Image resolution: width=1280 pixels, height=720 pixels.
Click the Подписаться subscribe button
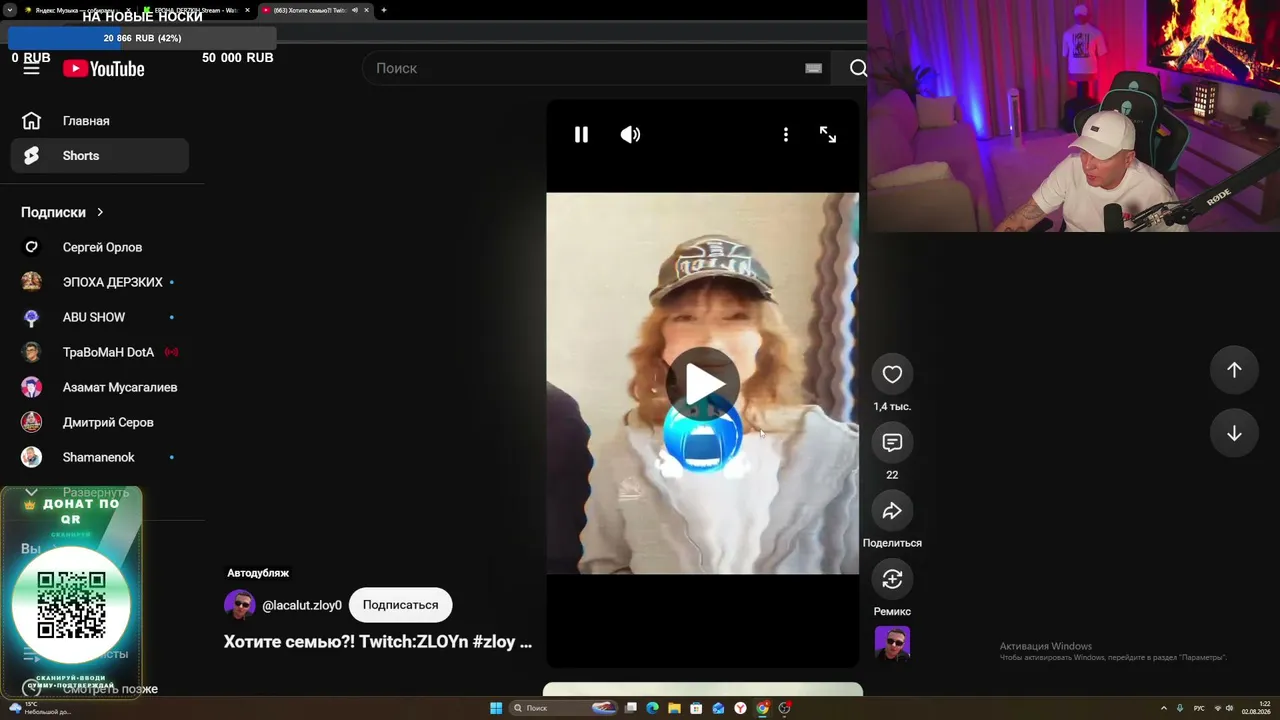[x=400, y=605]
